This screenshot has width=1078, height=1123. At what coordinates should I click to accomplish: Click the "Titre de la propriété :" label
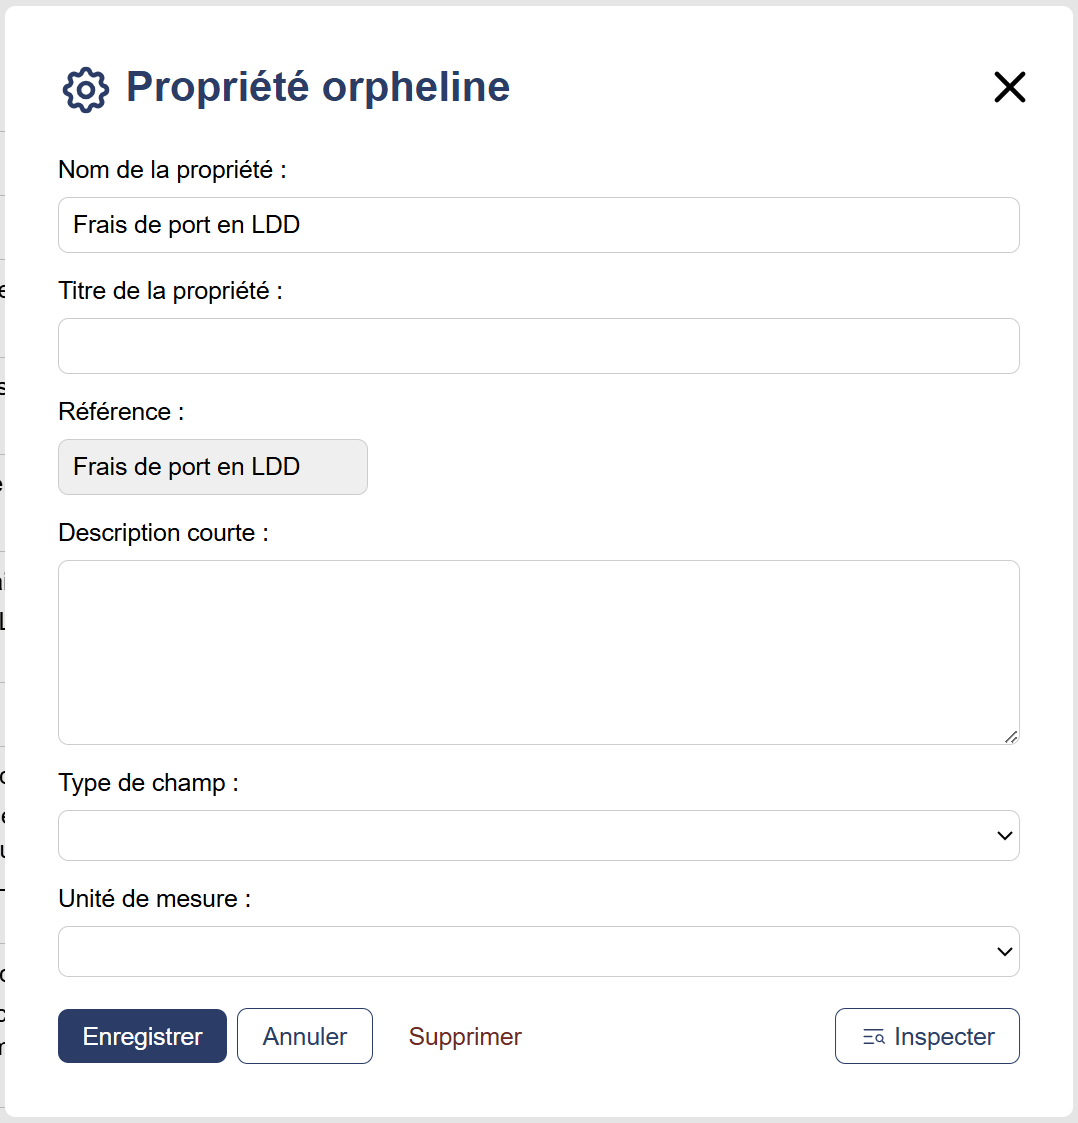170,291
